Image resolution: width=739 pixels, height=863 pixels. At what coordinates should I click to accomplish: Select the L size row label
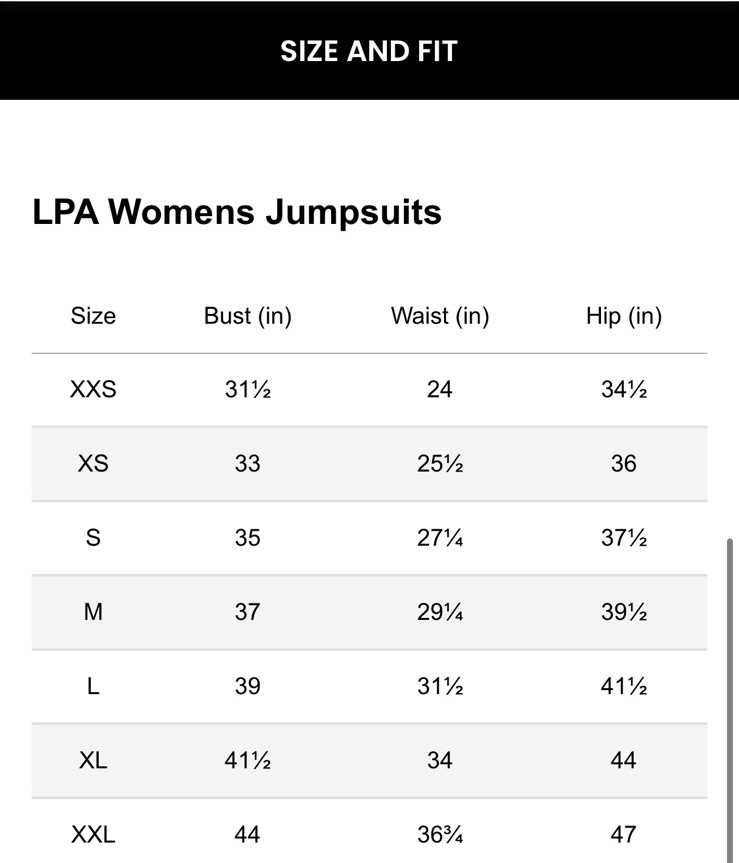(93, 686)
